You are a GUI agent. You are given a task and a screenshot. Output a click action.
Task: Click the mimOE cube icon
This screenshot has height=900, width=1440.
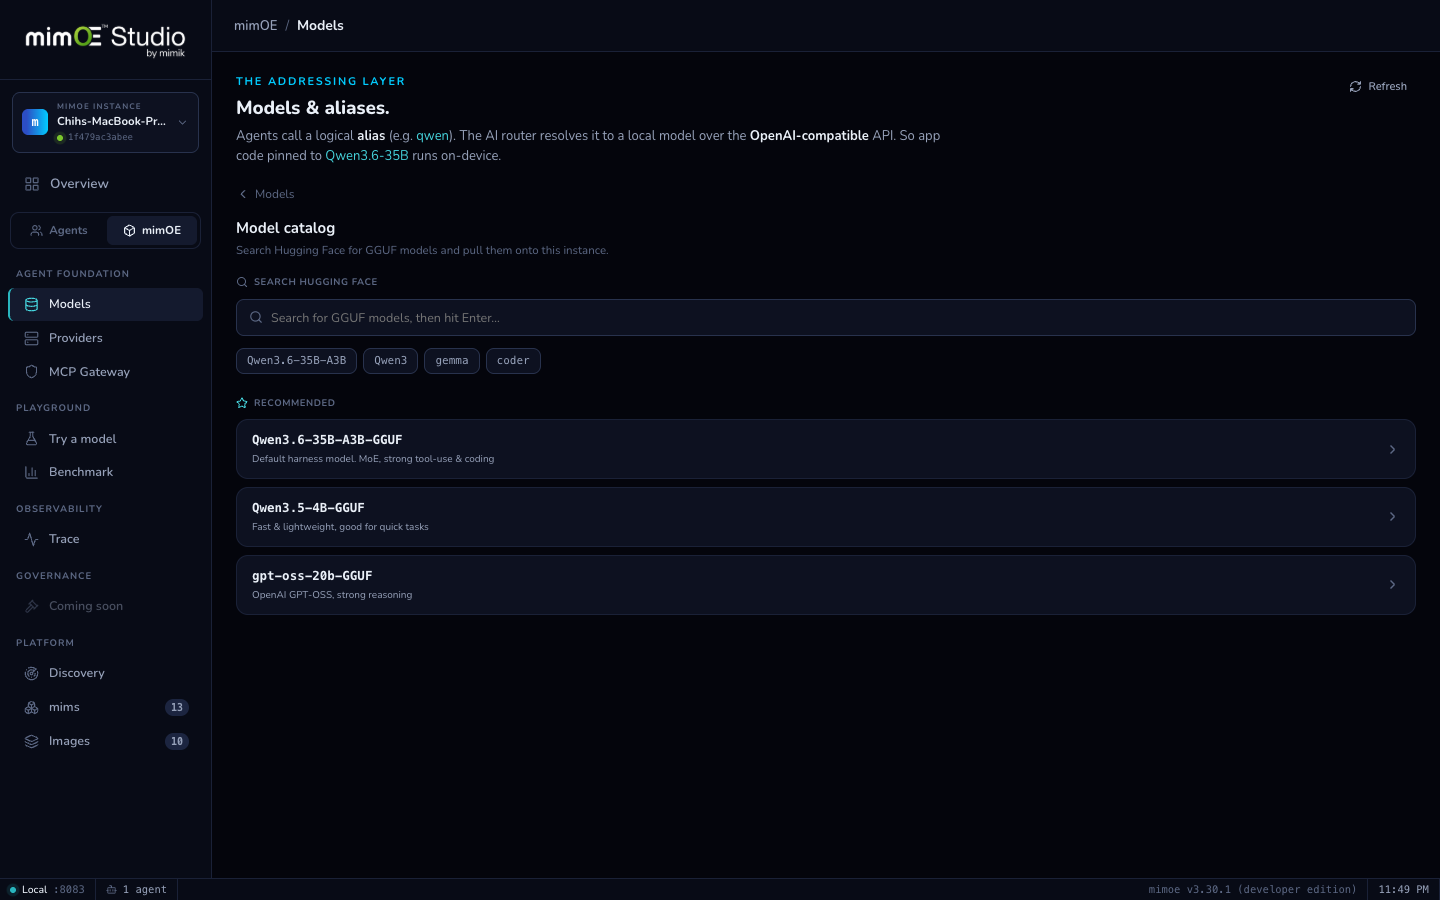point(129,230)
